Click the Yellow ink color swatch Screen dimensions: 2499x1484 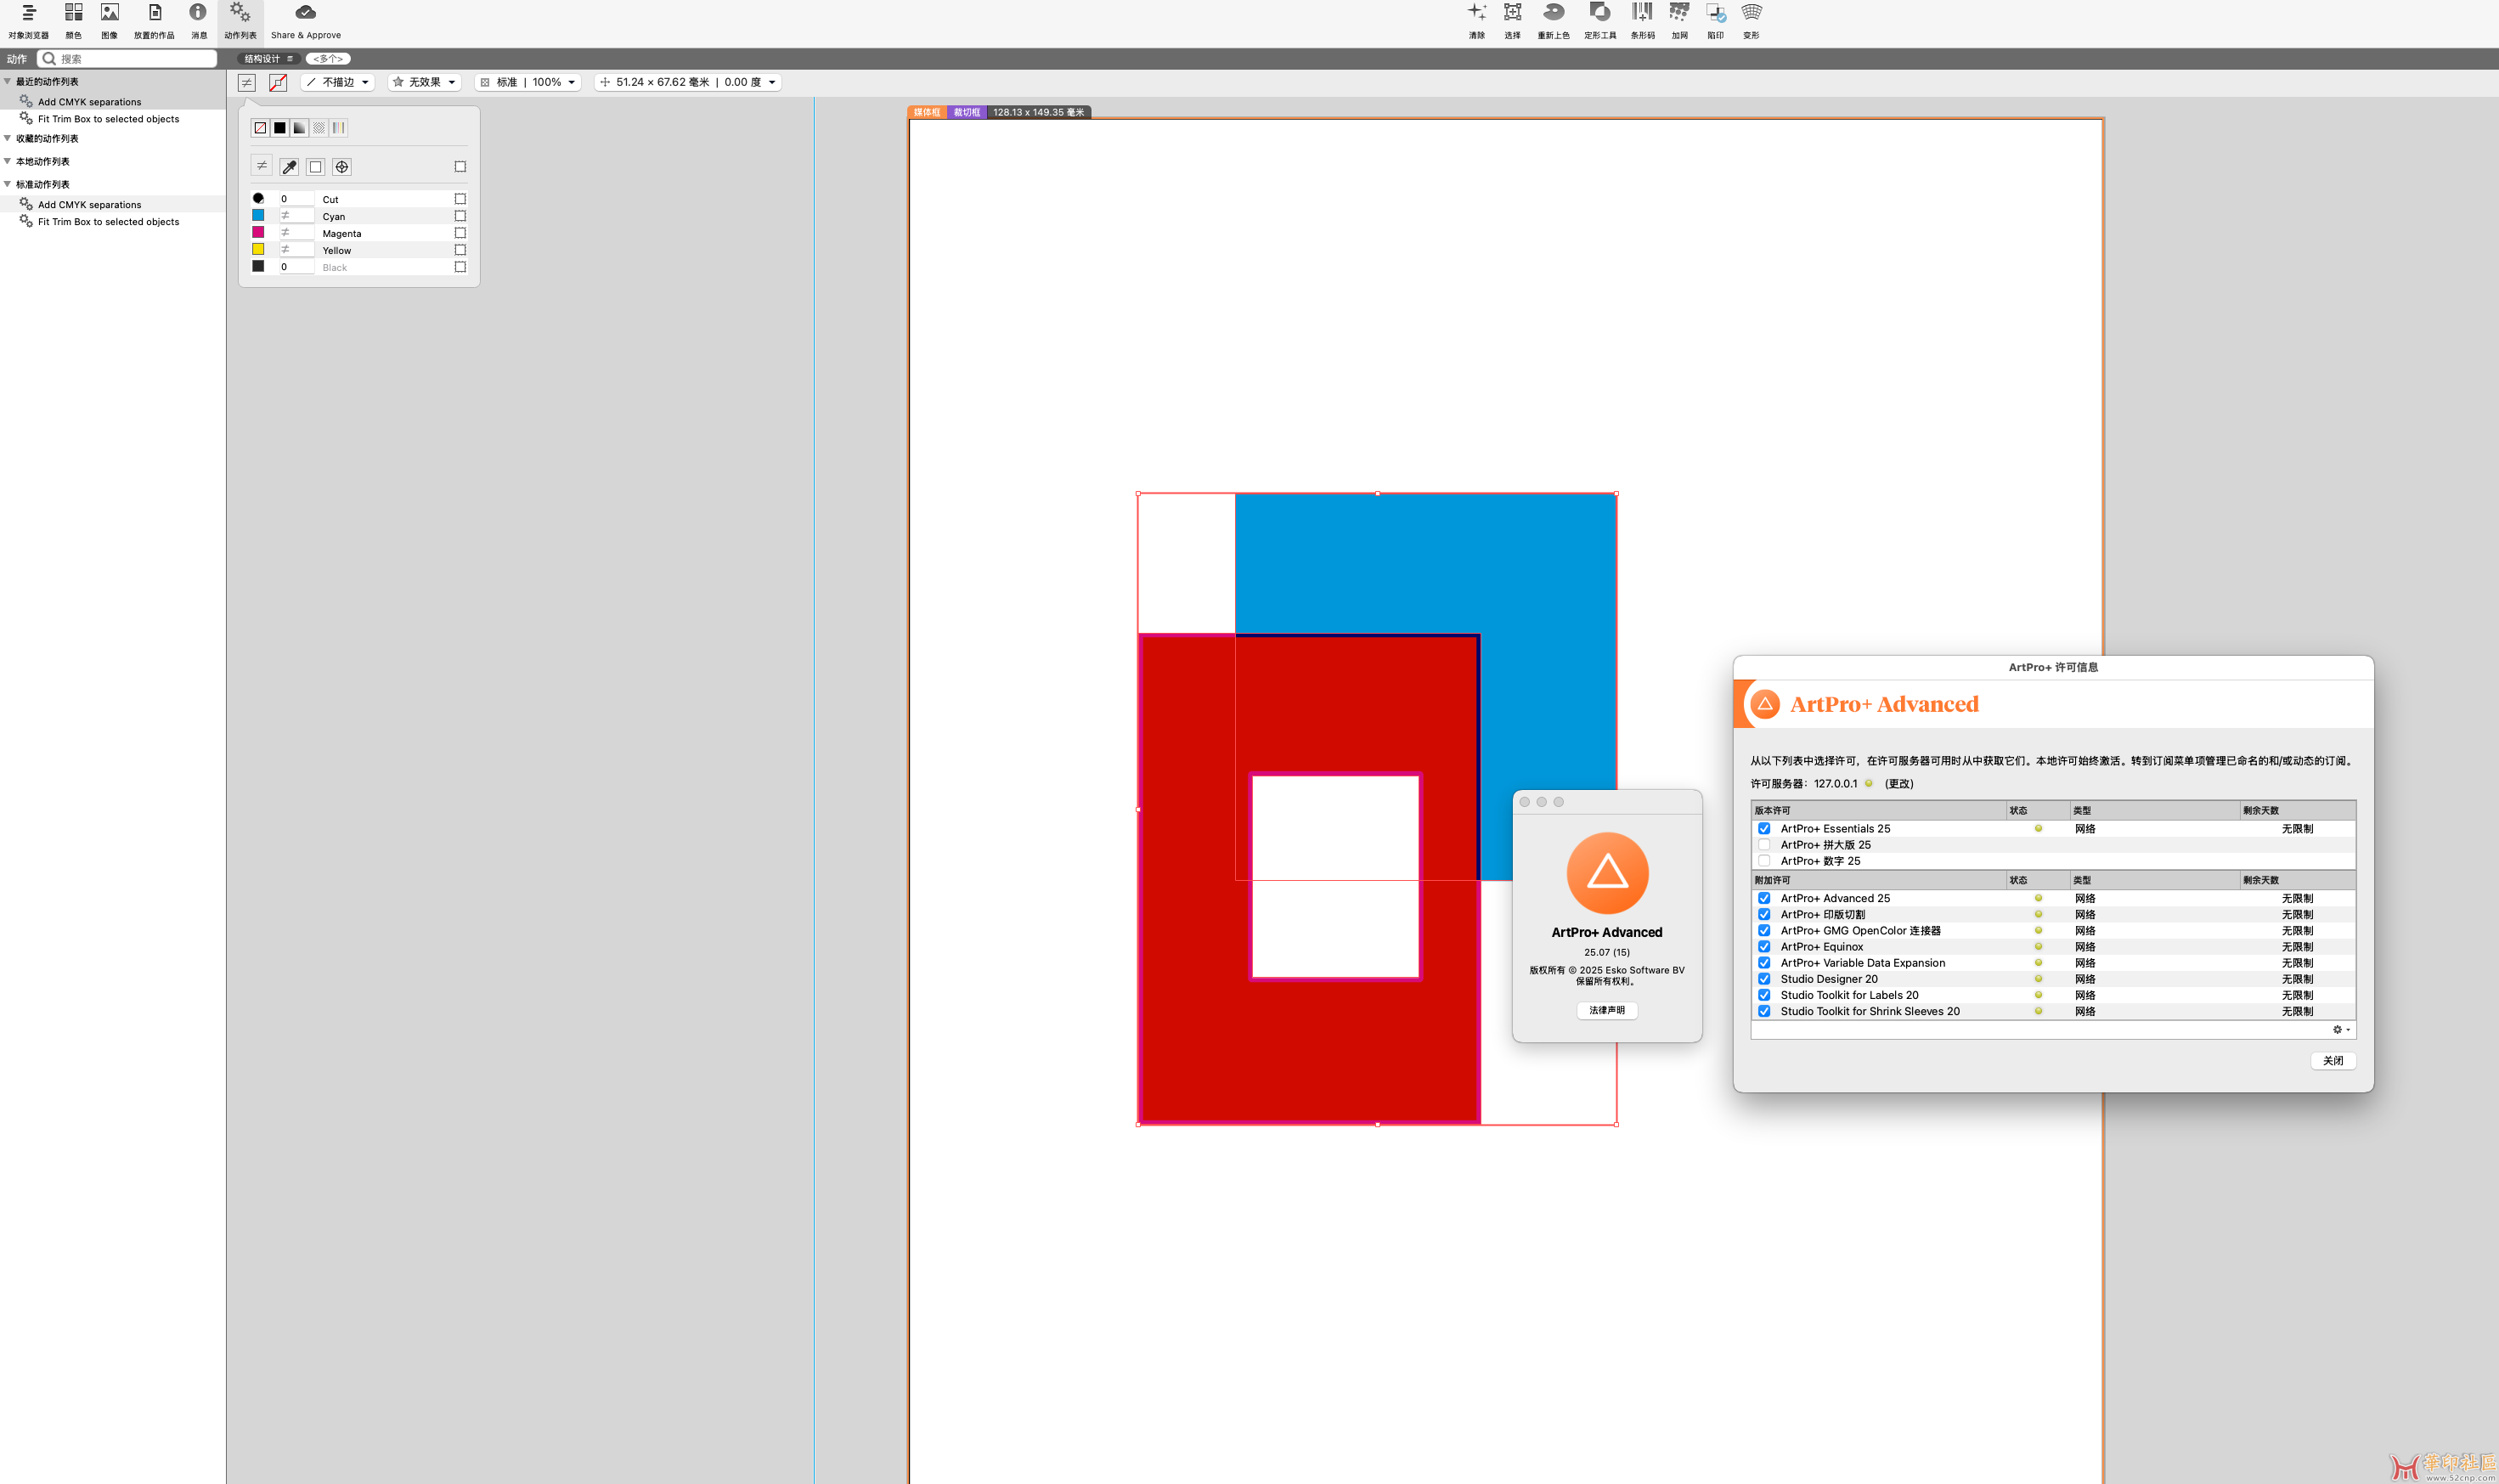[x=258, y=249]
